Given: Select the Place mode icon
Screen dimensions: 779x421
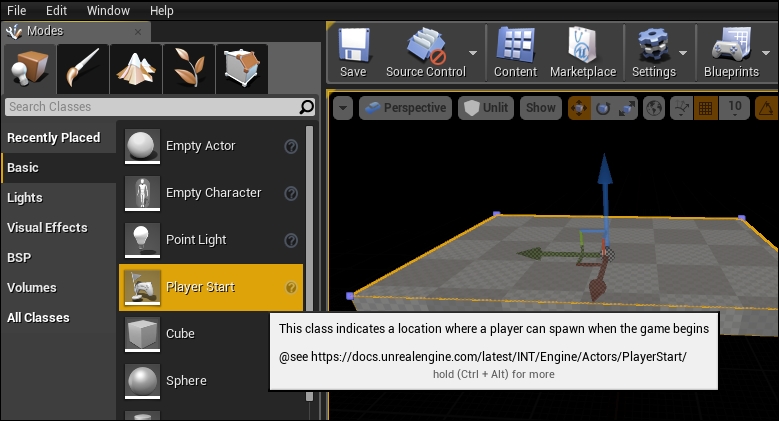Looking at the screenshot, I should pyautogui.click(x=30, y=69).
